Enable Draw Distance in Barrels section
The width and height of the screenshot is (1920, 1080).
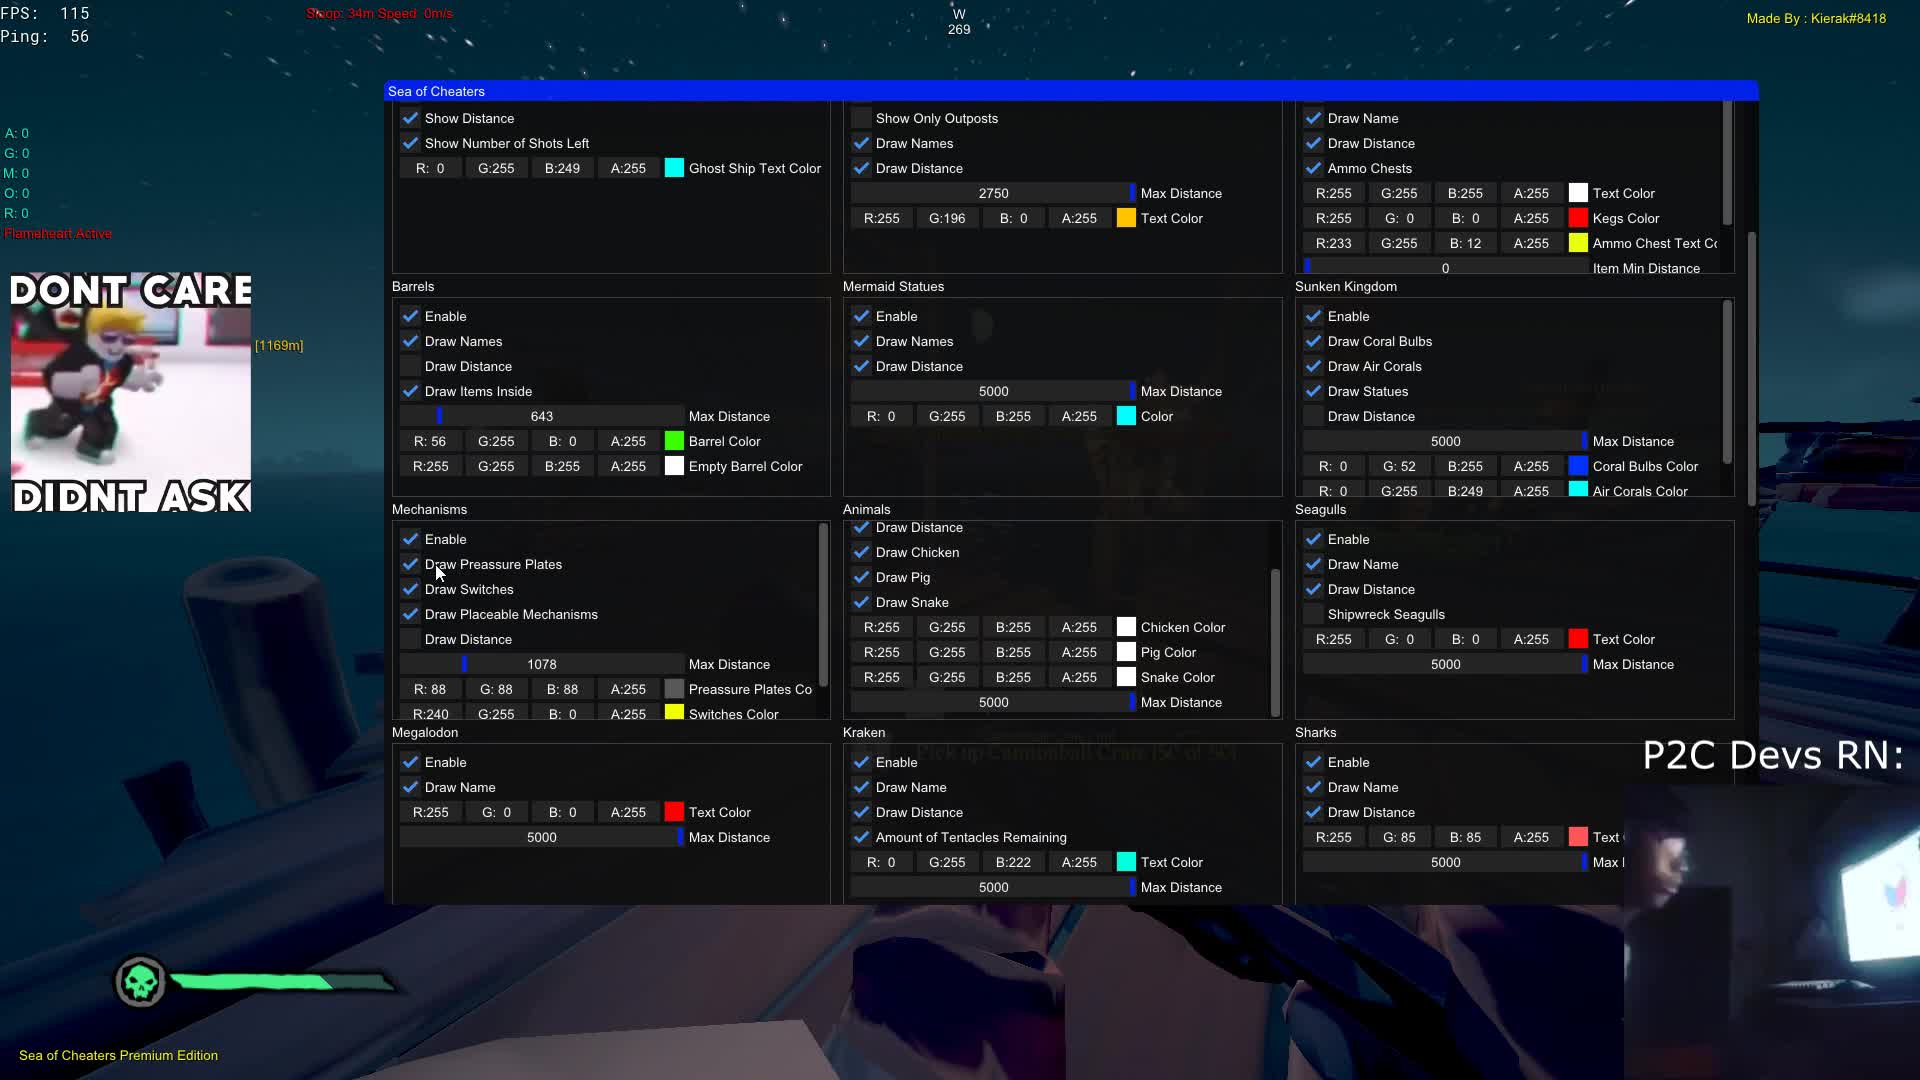pos(410,366)
